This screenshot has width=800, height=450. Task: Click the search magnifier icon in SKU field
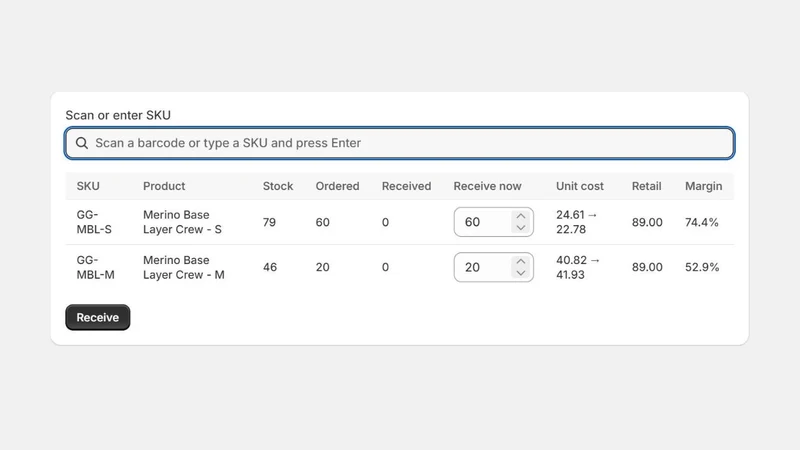[x=82, y=143]
